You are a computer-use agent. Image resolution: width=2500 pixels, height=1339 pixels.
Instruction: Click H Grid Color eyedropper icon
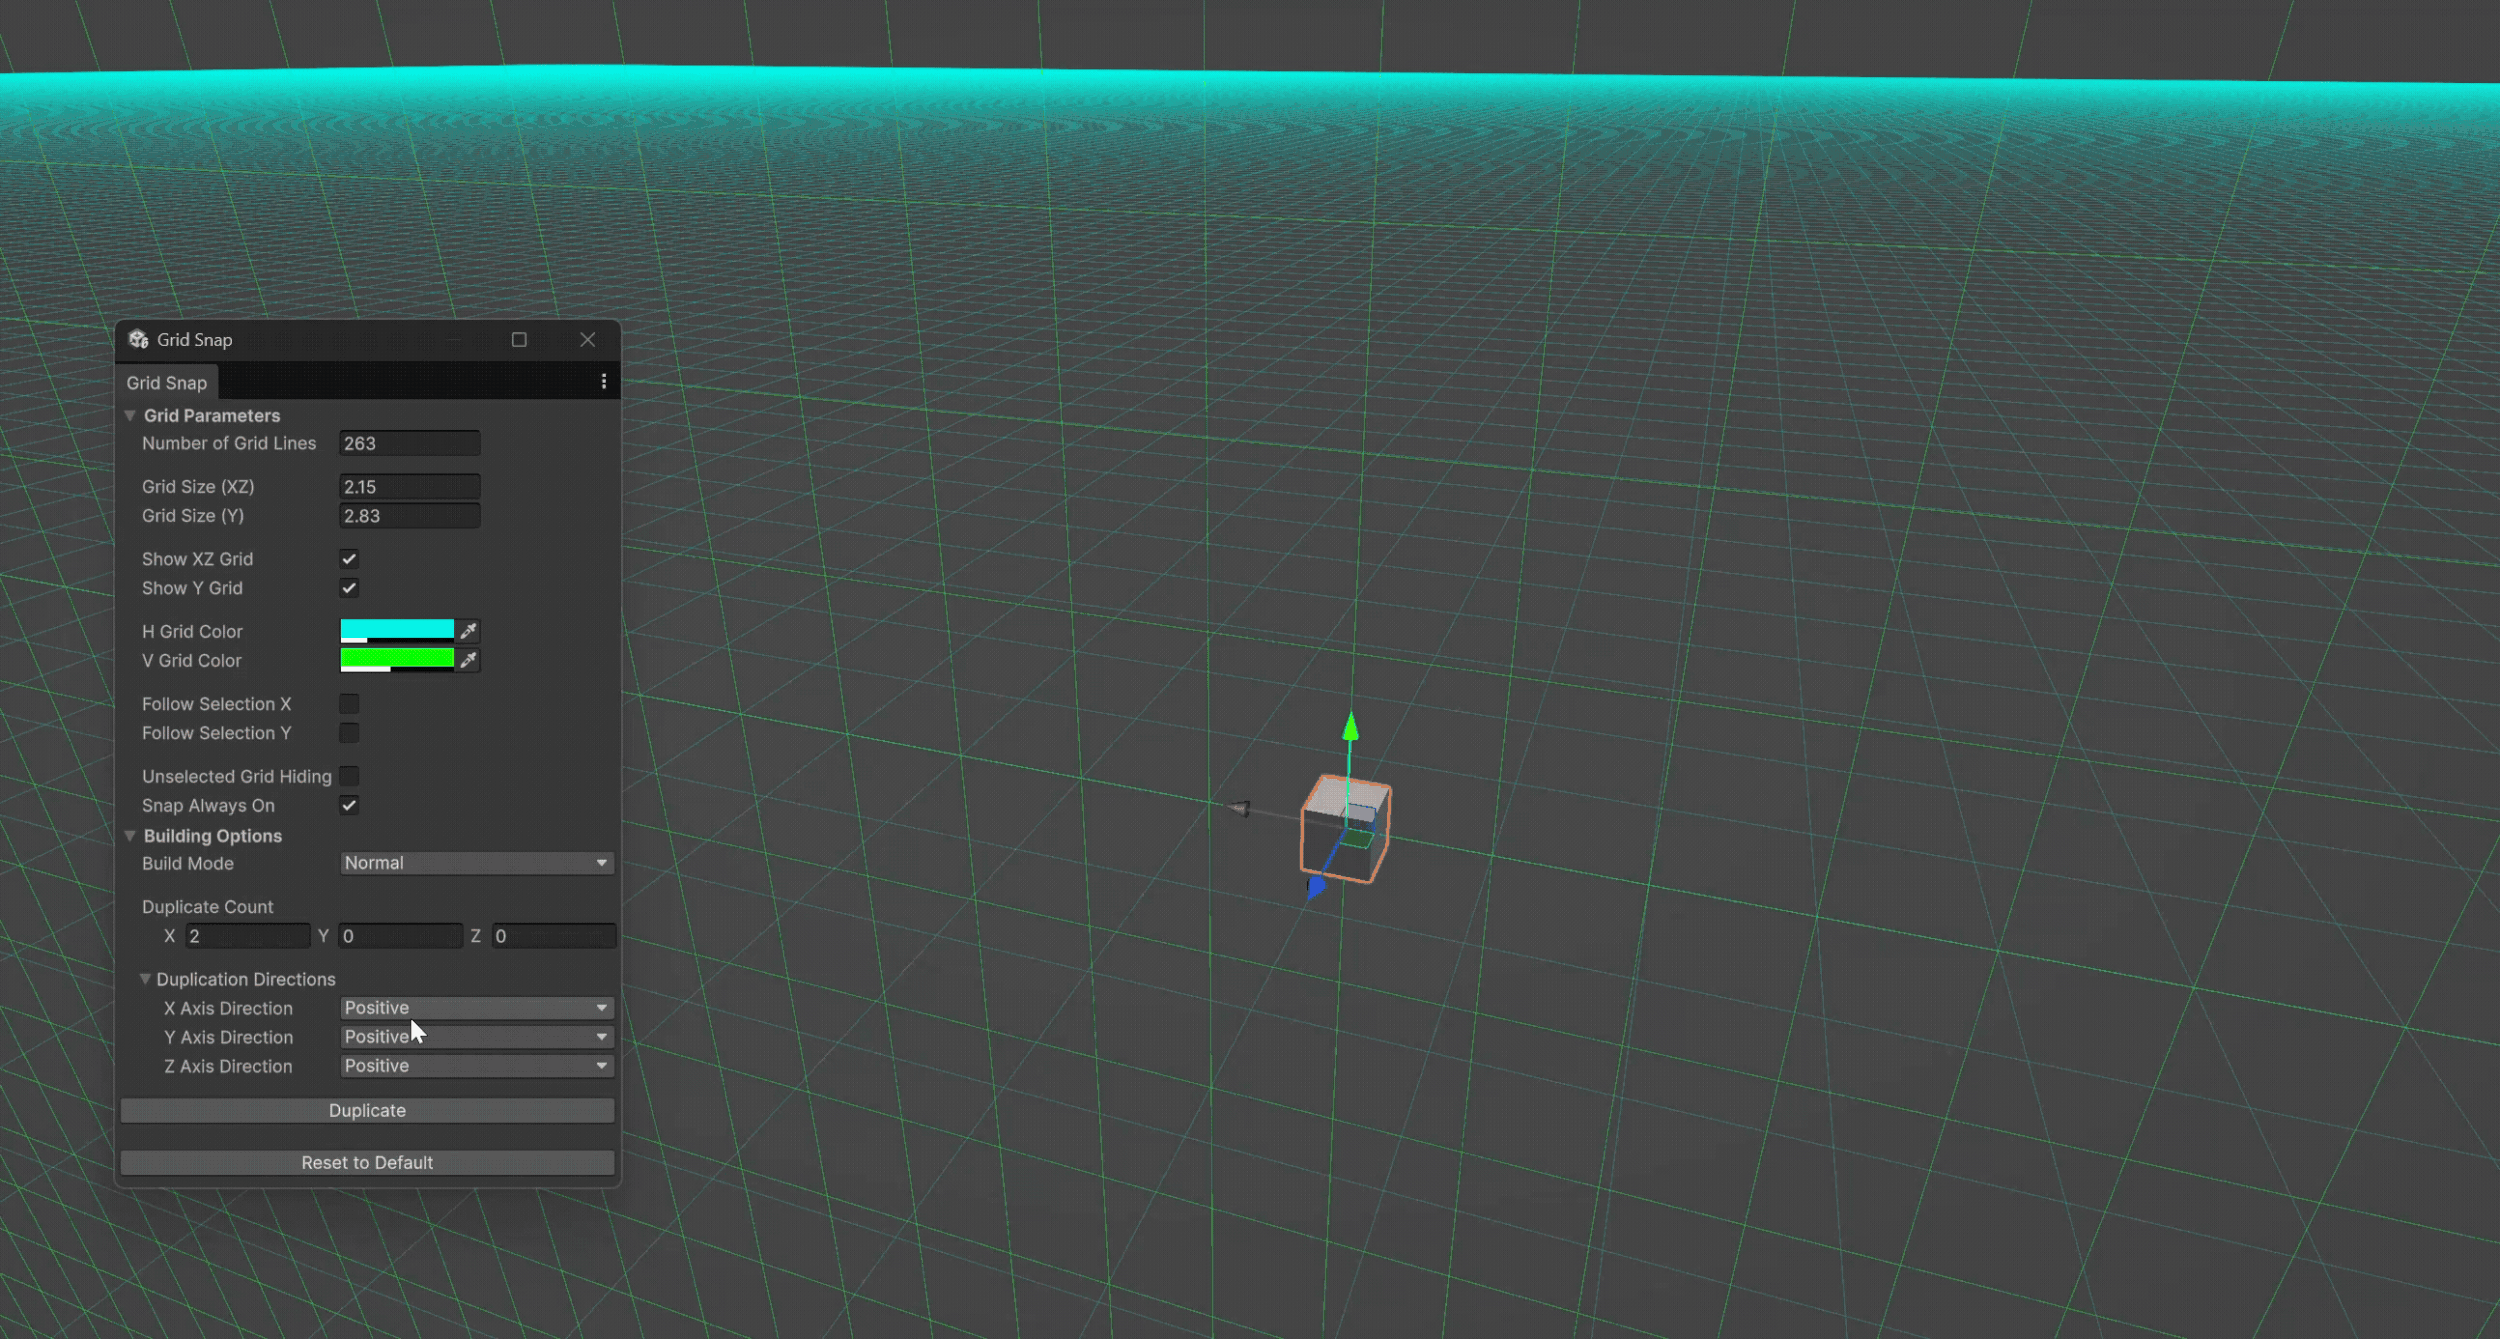tap(468, 631)
